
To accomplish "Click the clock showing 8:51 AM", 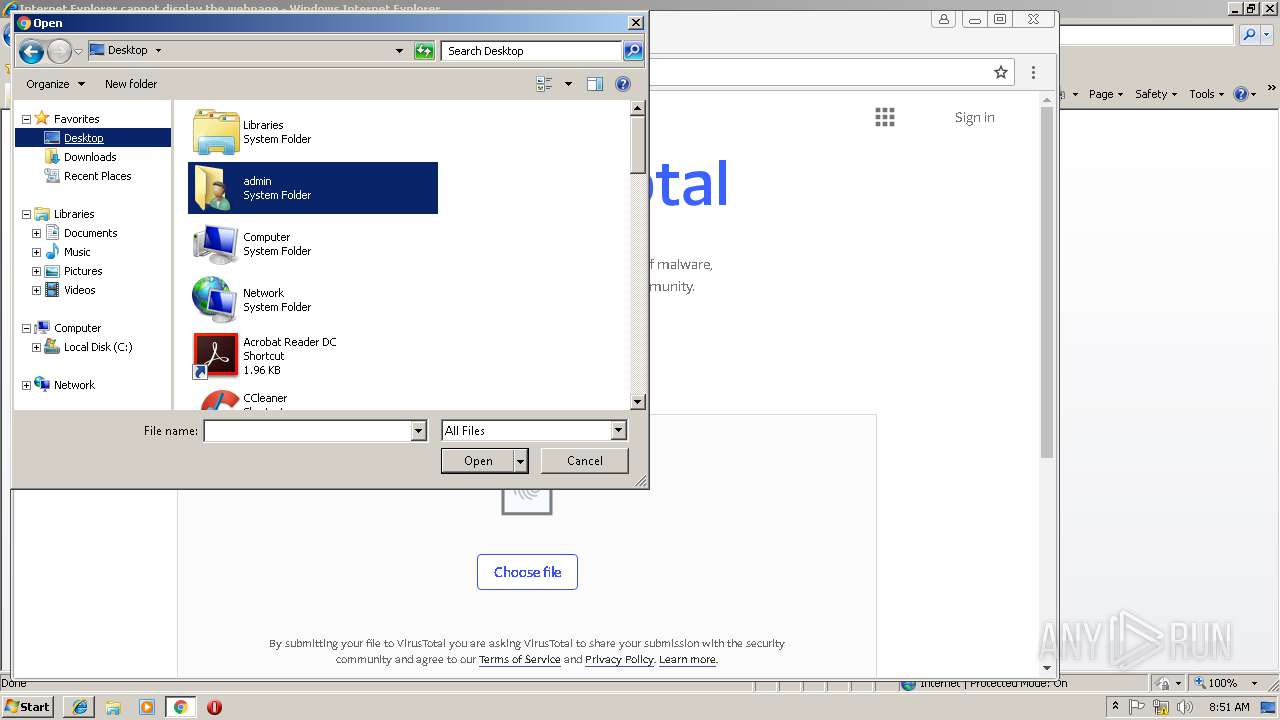I will click(1229, 707).
